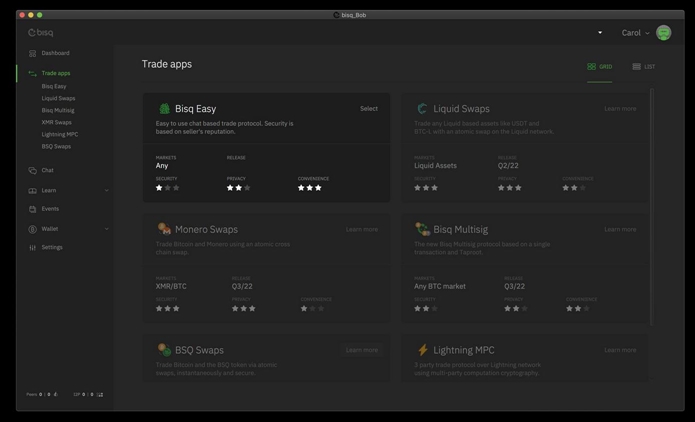Click the 'Liquid Assets' markets value

tap(435, 165)
